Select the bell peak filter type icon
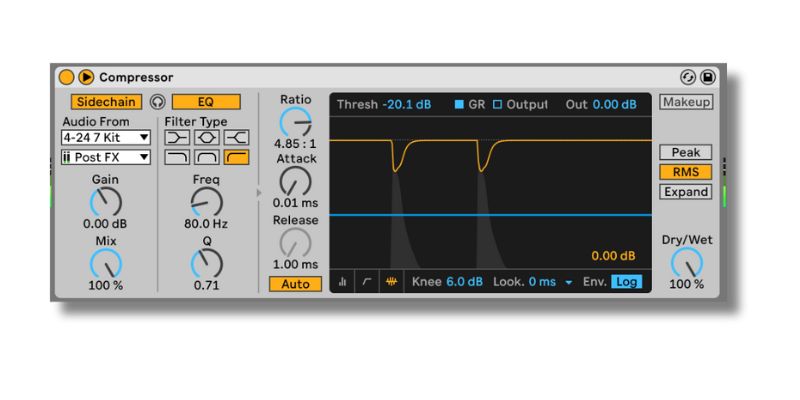 click(207, 137)
